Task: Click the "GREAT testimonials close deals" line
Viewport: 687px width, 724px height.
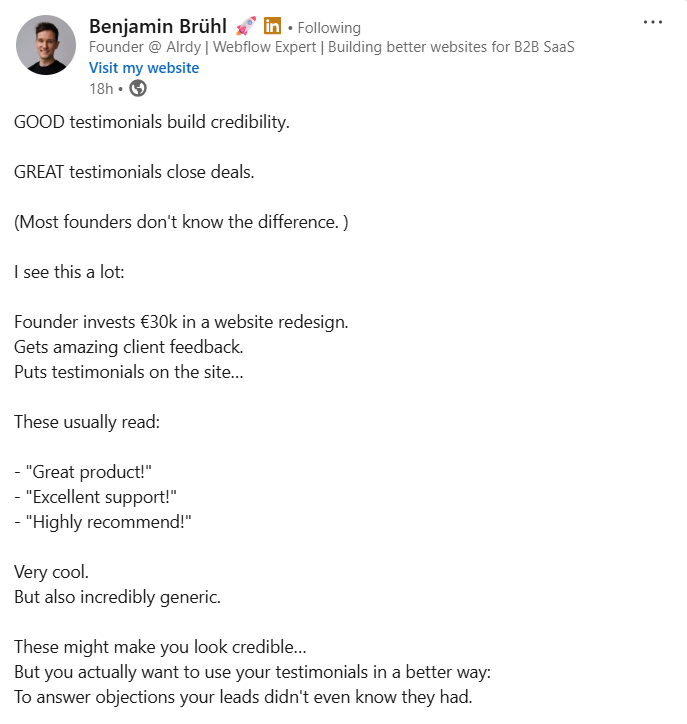Action: tap(134, 172)
